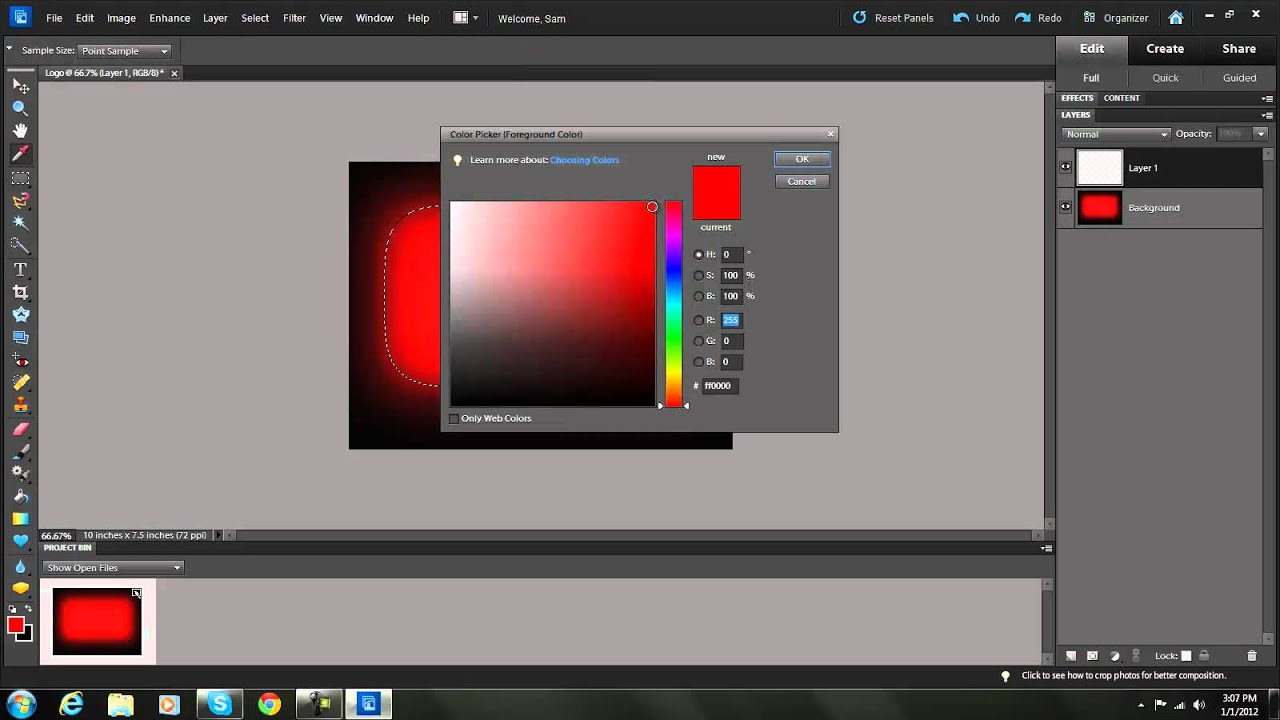Select the Cookie Cutter tool
This screenshot has height=720, width=1280.
click(x=20, y=314)
